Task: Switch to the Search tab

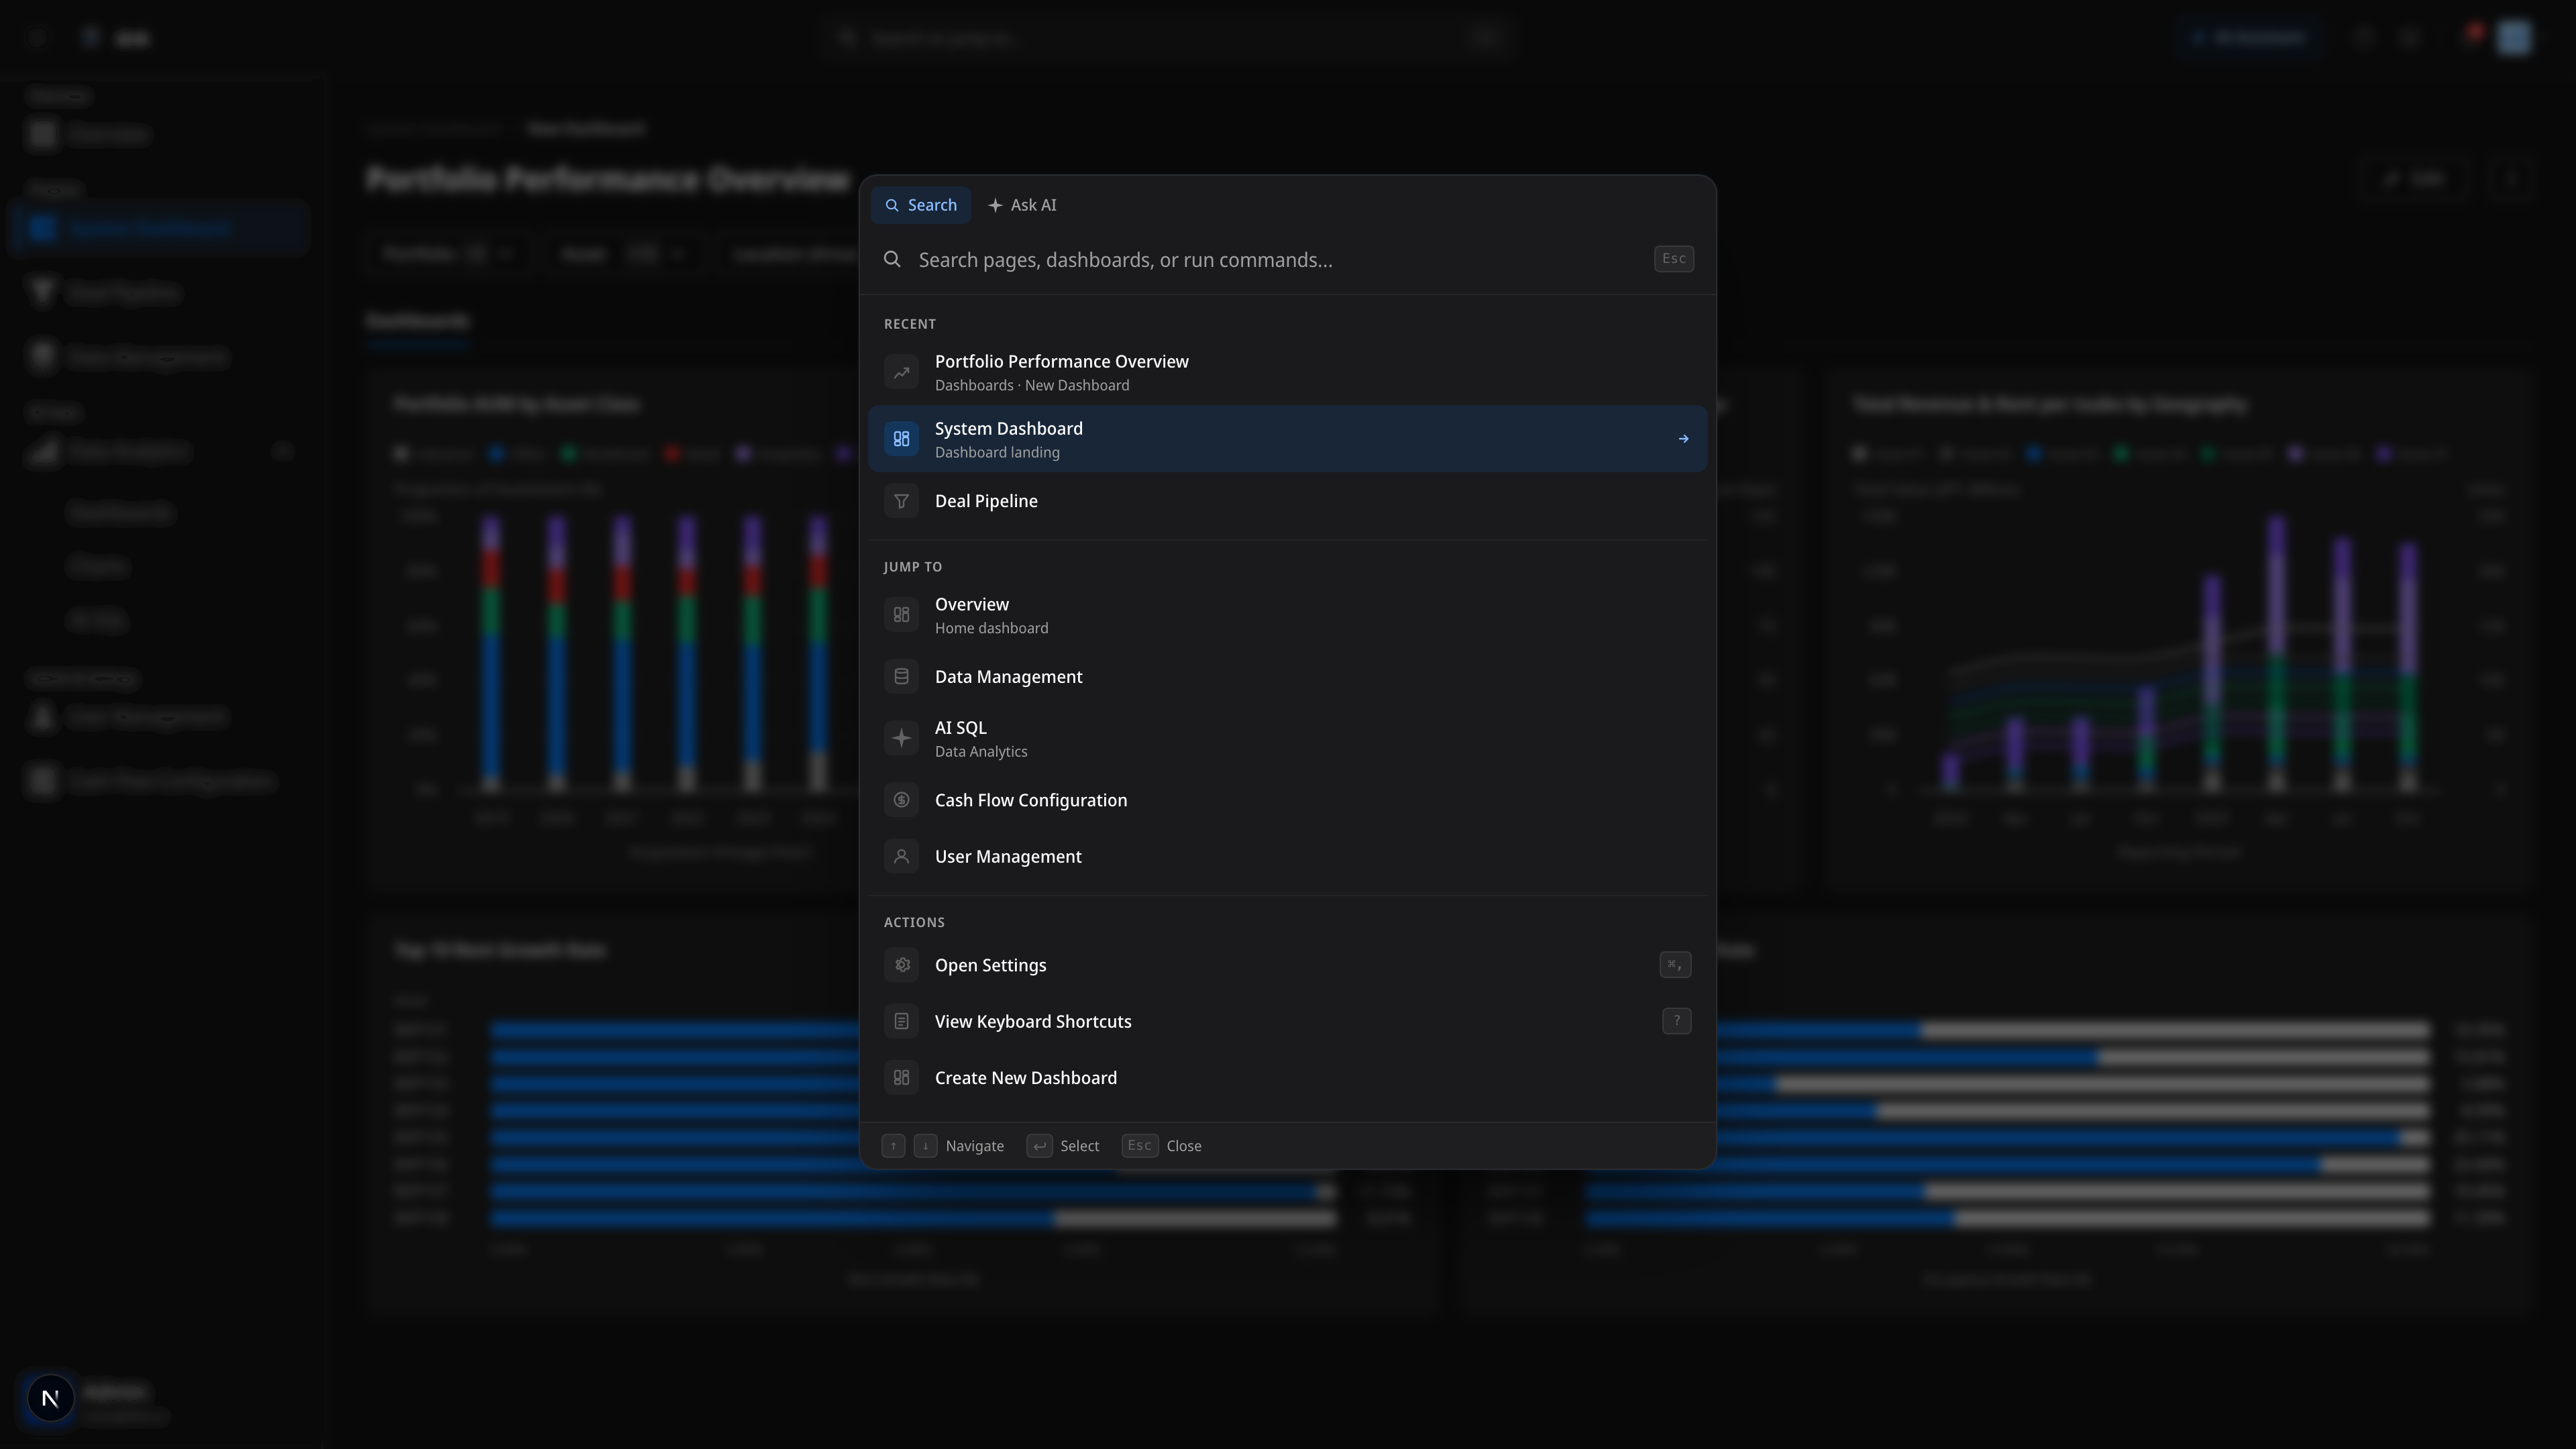Action: [x=920, y=205]
